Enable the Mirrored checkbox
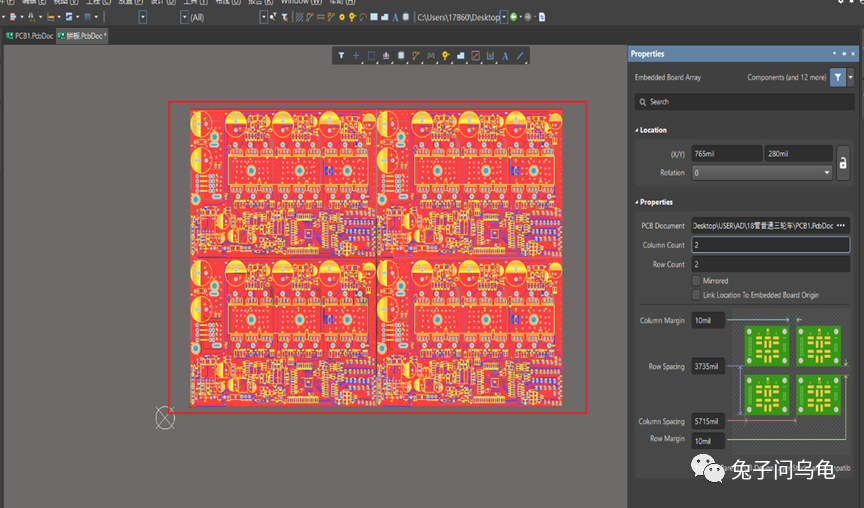864x508 pixels. [696, 281]
